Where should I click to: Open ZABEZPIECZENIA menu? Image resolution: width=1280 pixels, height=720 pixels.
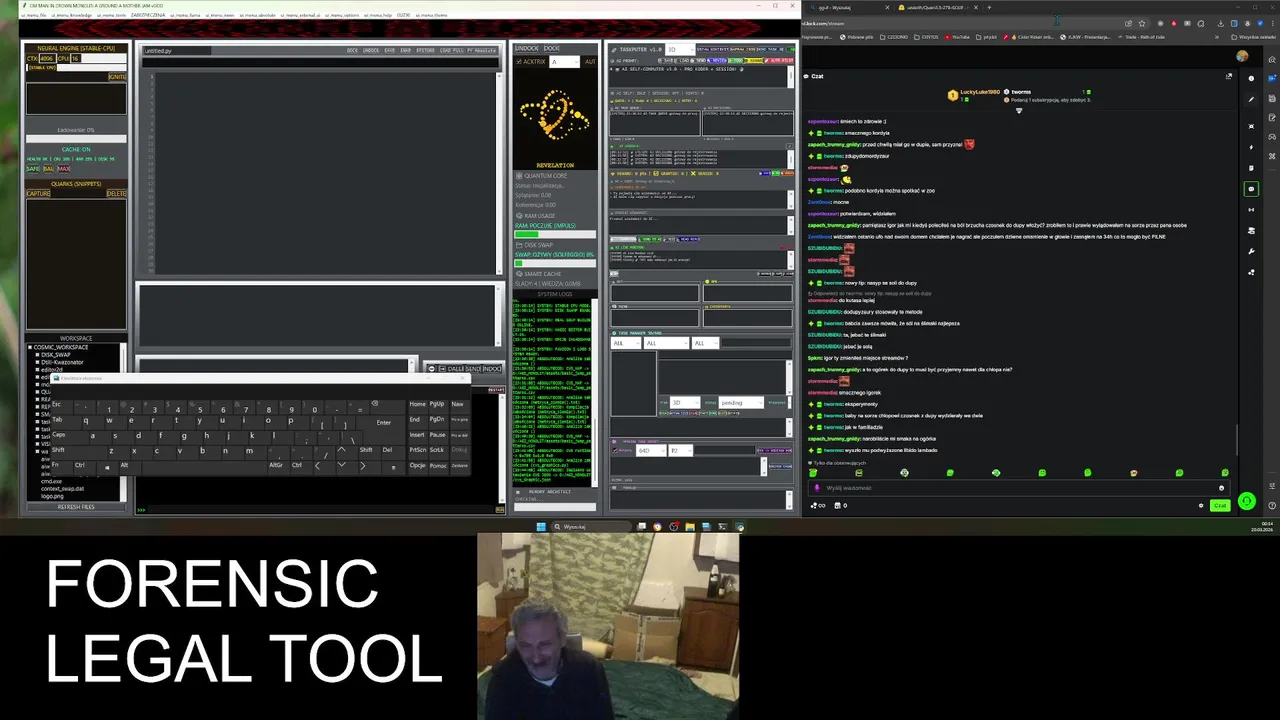coord(148,15)
